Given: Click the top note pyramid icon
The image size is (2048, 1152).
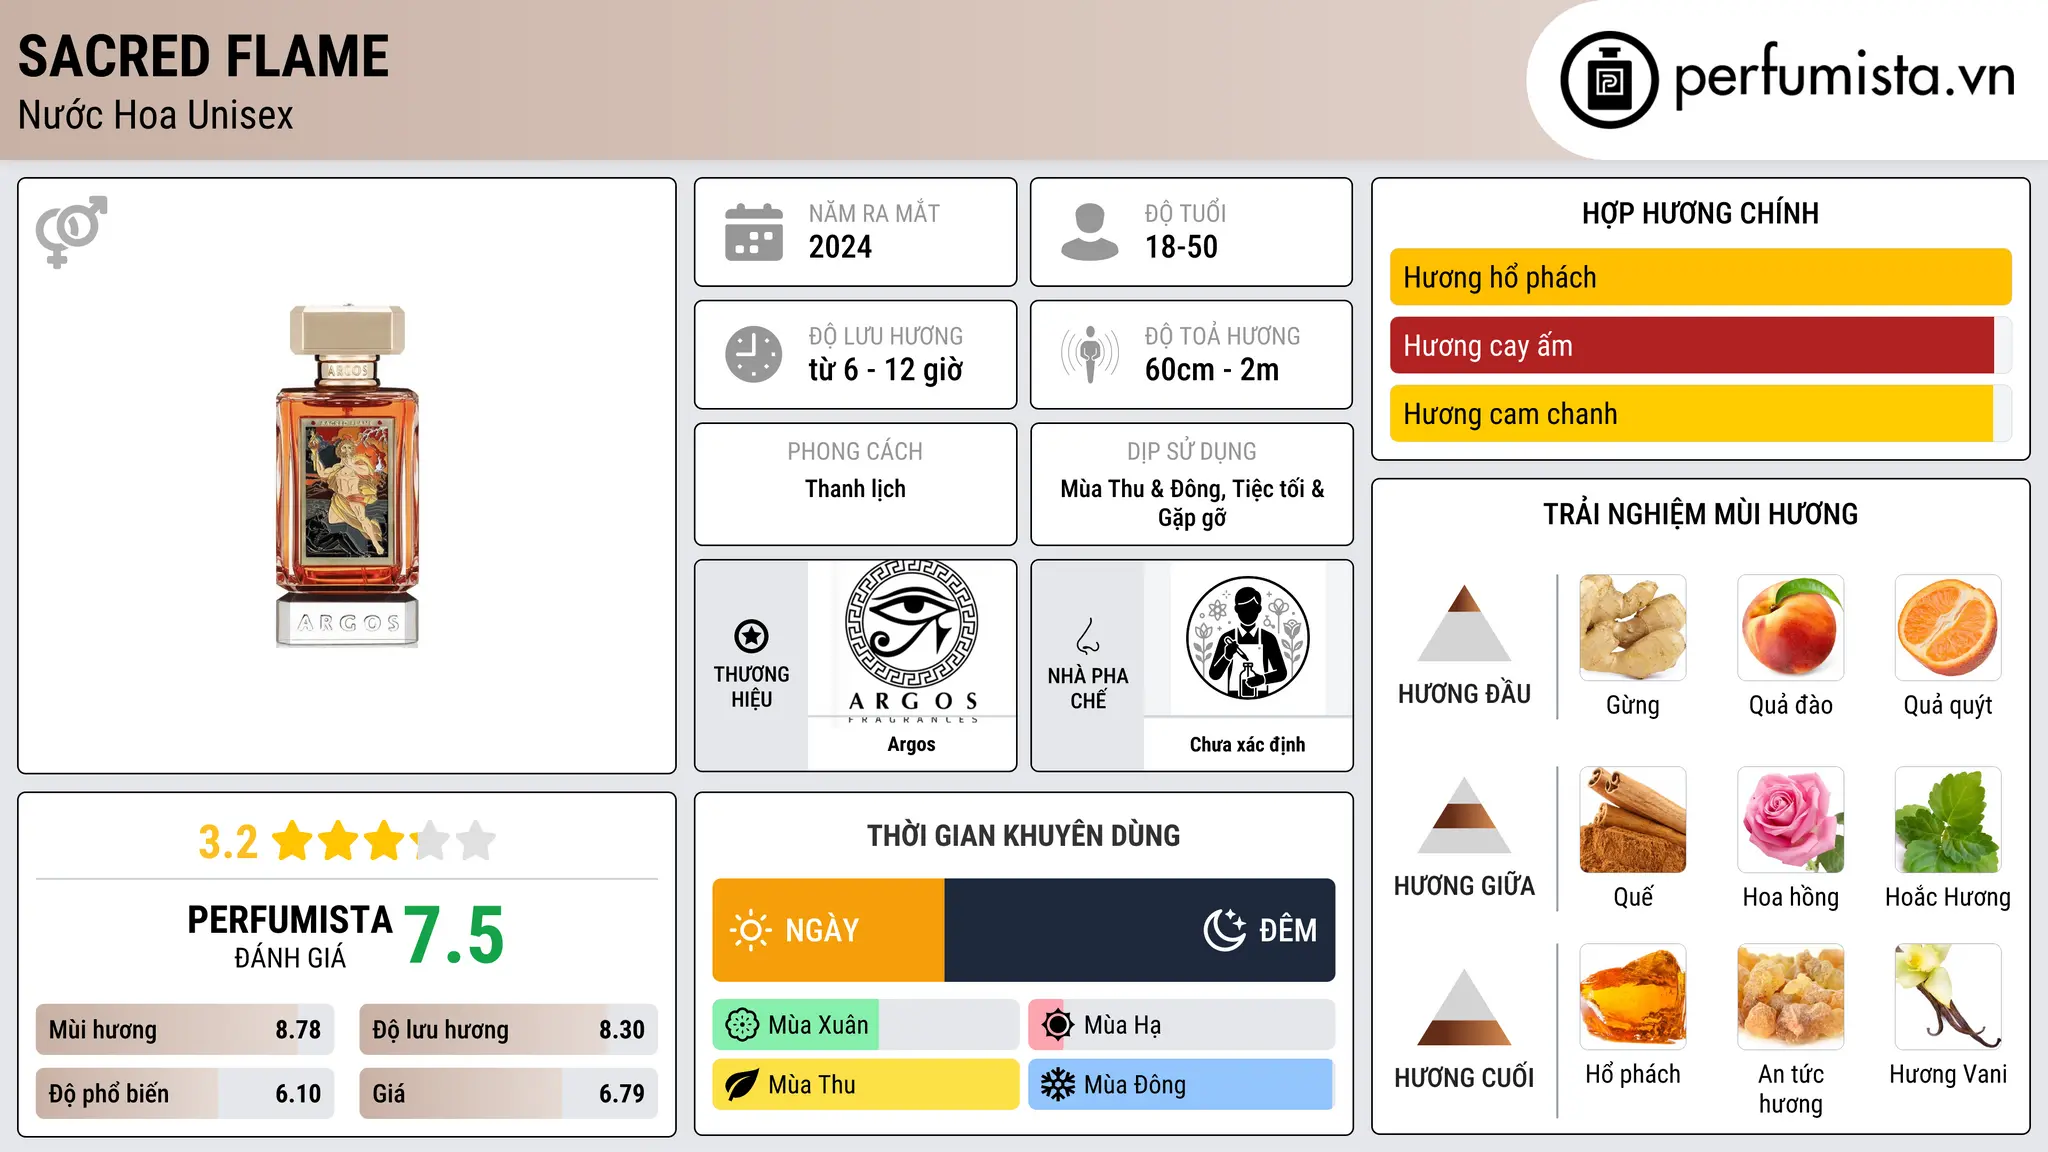Looking at the screenshot, I should (x=1464, y=623).
